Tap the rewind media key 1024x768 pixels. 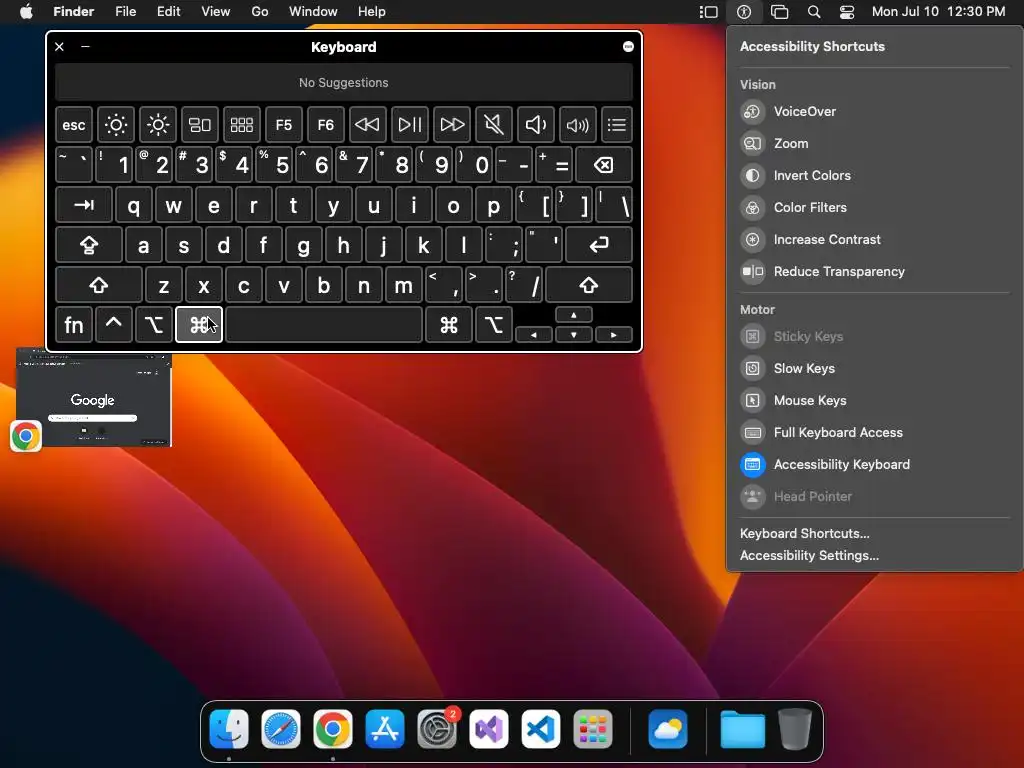point(367,124)
